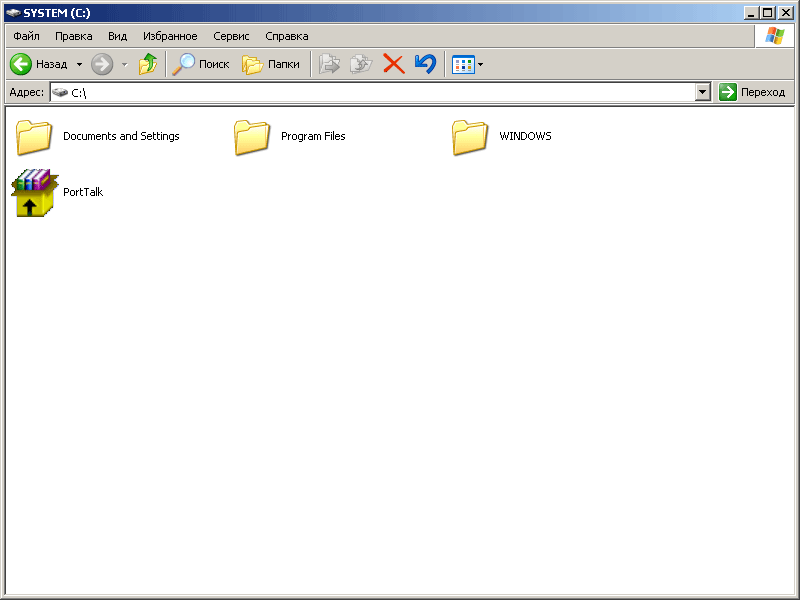Minimize the SYSTEM (C:) window
The width and height of the screenshot is (800, 600).
point(751,13)
